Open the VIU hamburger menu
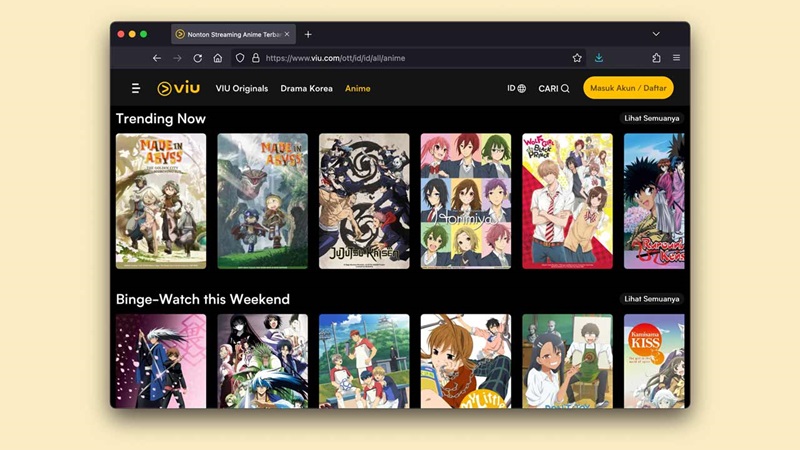The image size is (800, 450). [136, 88]
